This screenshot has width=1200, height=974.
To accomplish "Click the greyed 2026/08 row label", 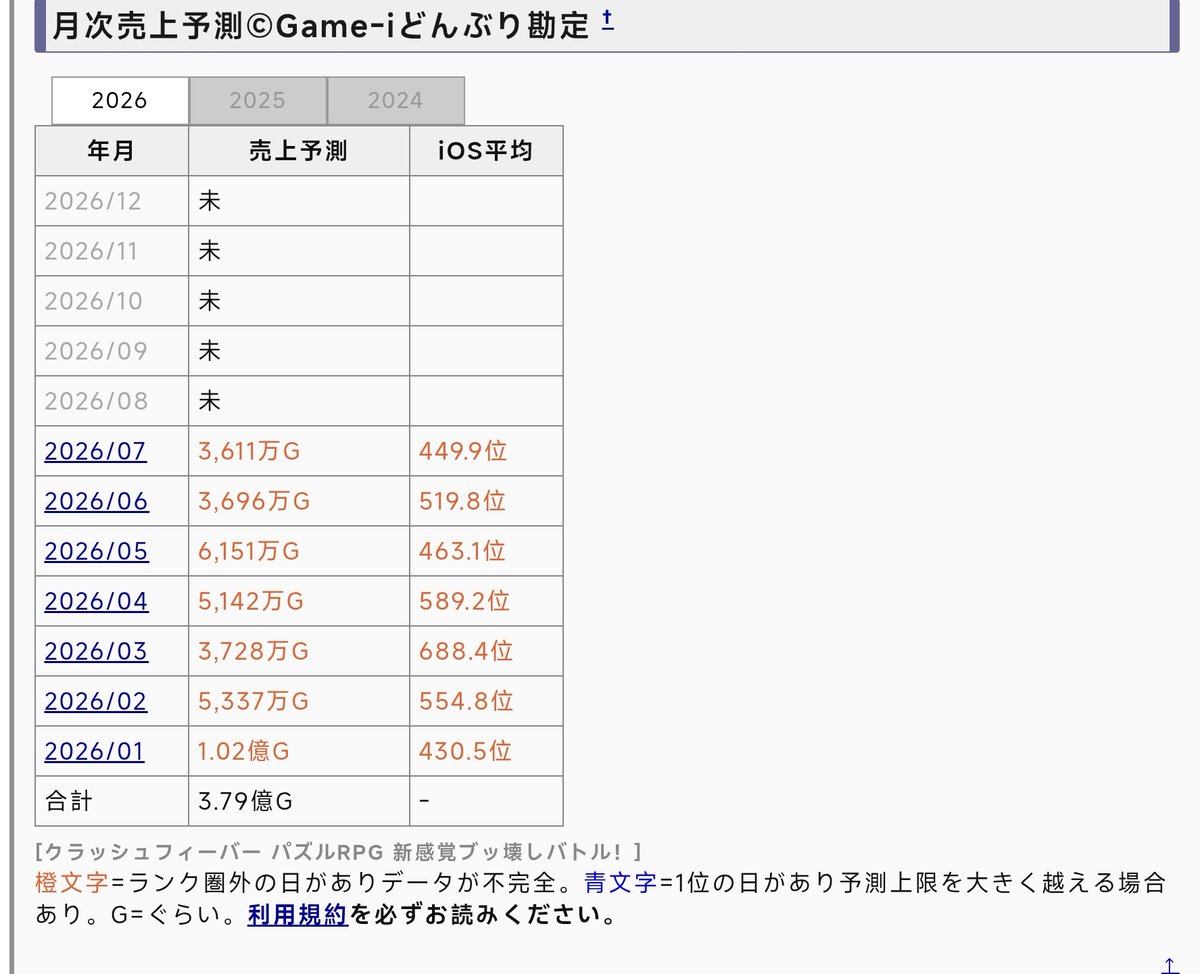I will [96, 401].
